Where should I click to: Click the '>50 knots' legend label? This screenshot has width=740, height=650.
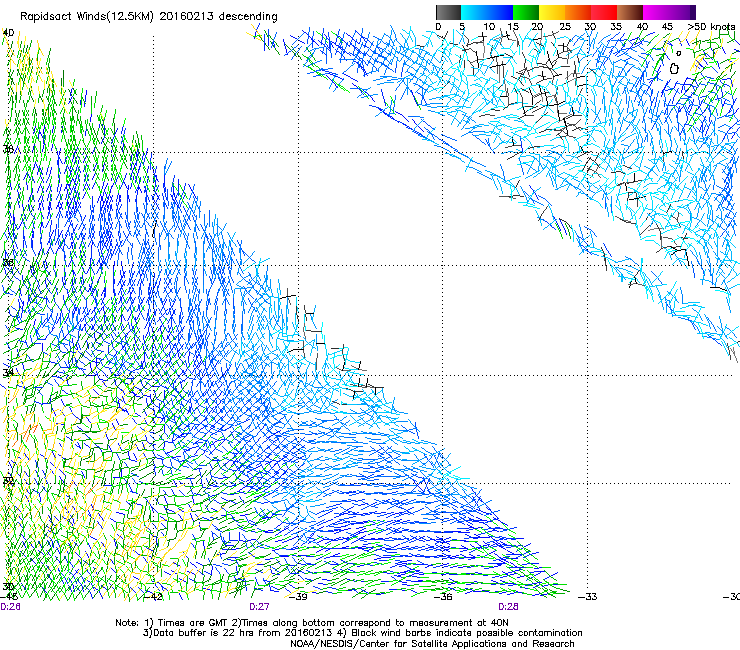pyautogui.click(x=711, y=27)
